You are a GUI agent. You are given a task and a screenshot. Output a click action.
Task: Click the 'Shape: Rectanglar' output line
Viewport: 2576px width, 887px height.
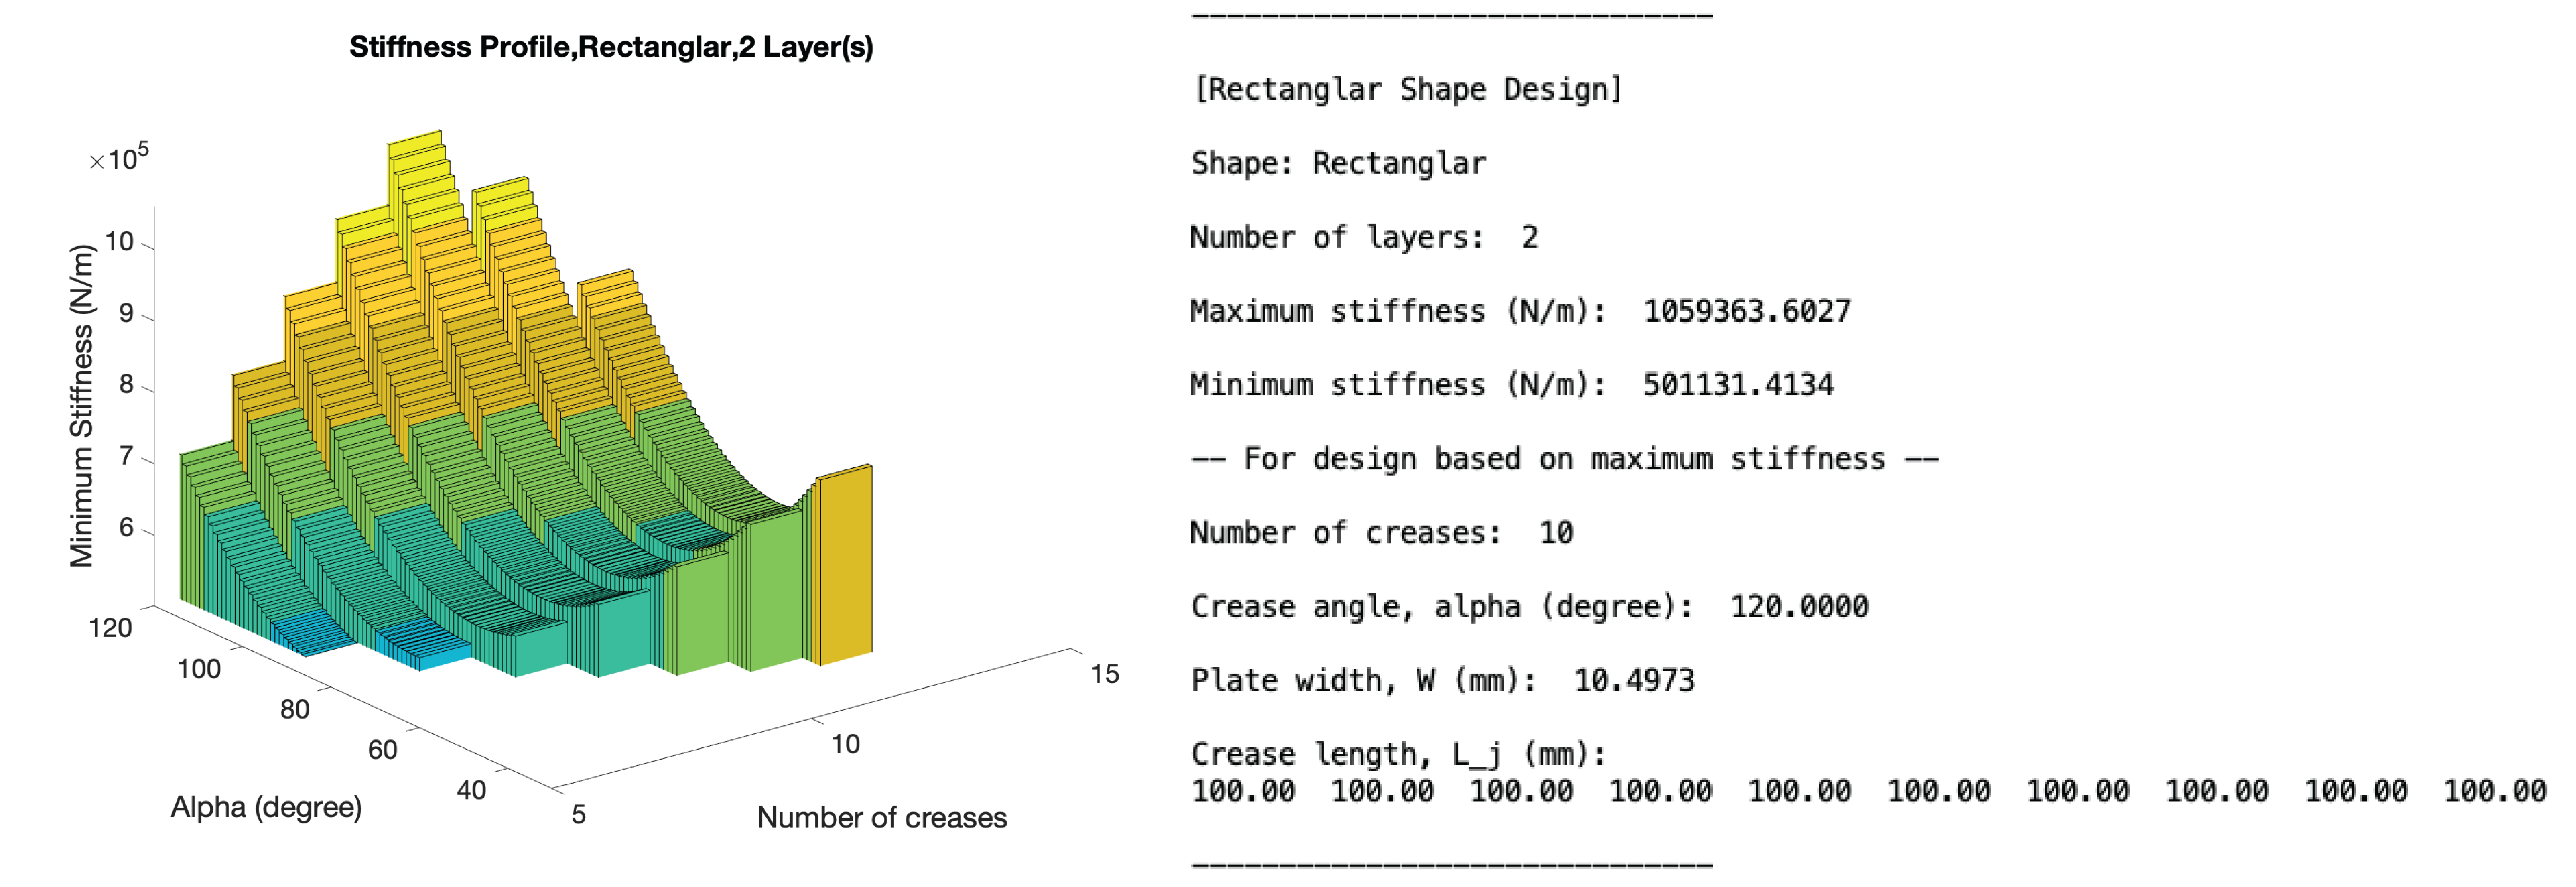point(1338,163)
